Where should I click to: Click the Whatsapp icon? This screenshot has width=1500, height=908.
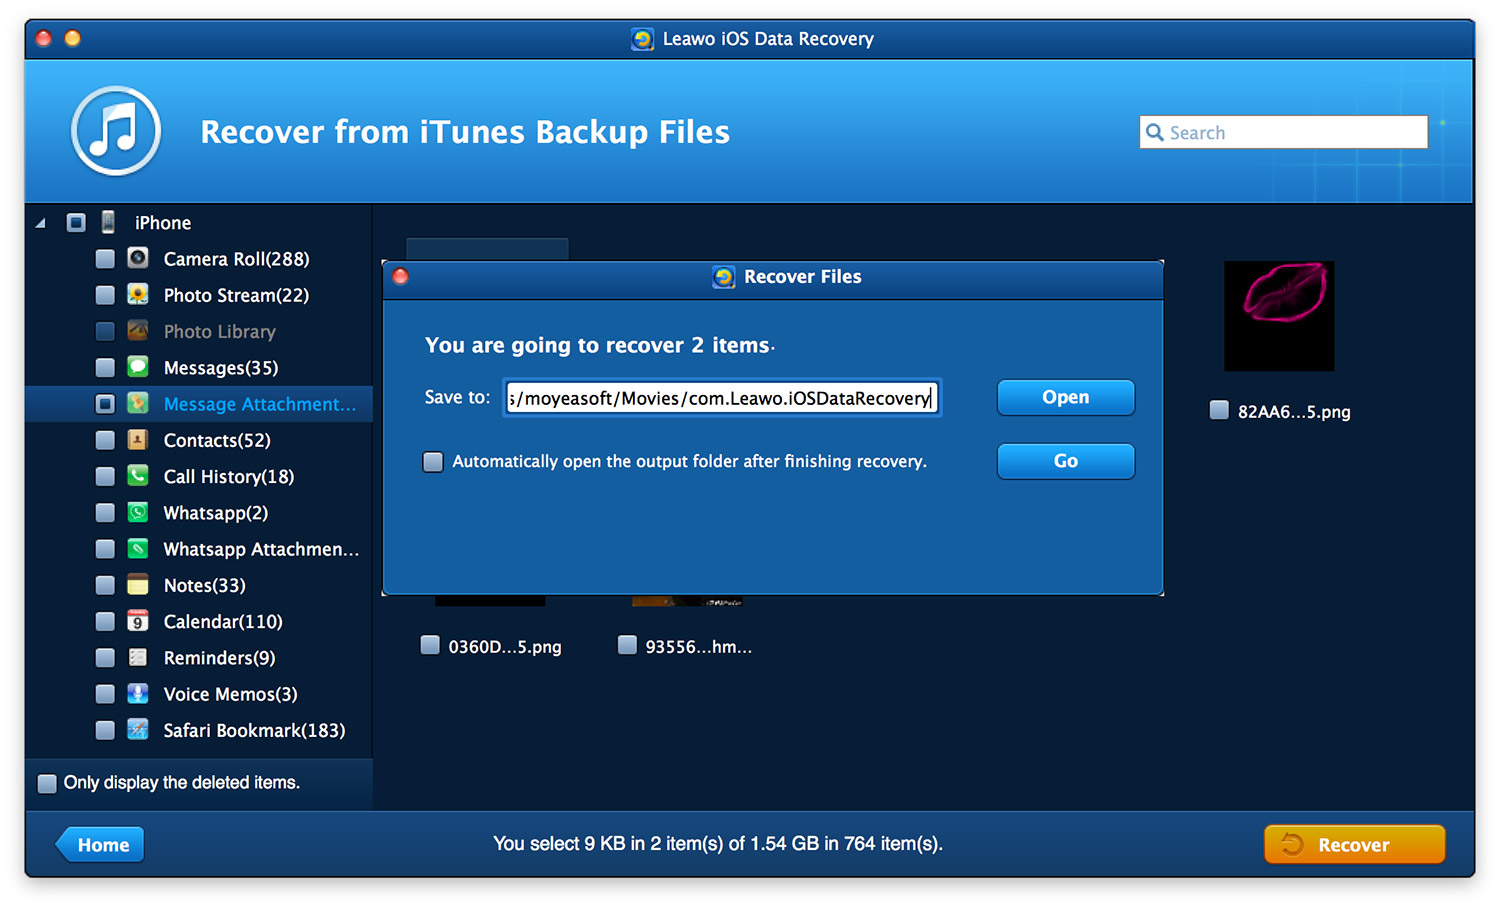click(x=138, y=512)
